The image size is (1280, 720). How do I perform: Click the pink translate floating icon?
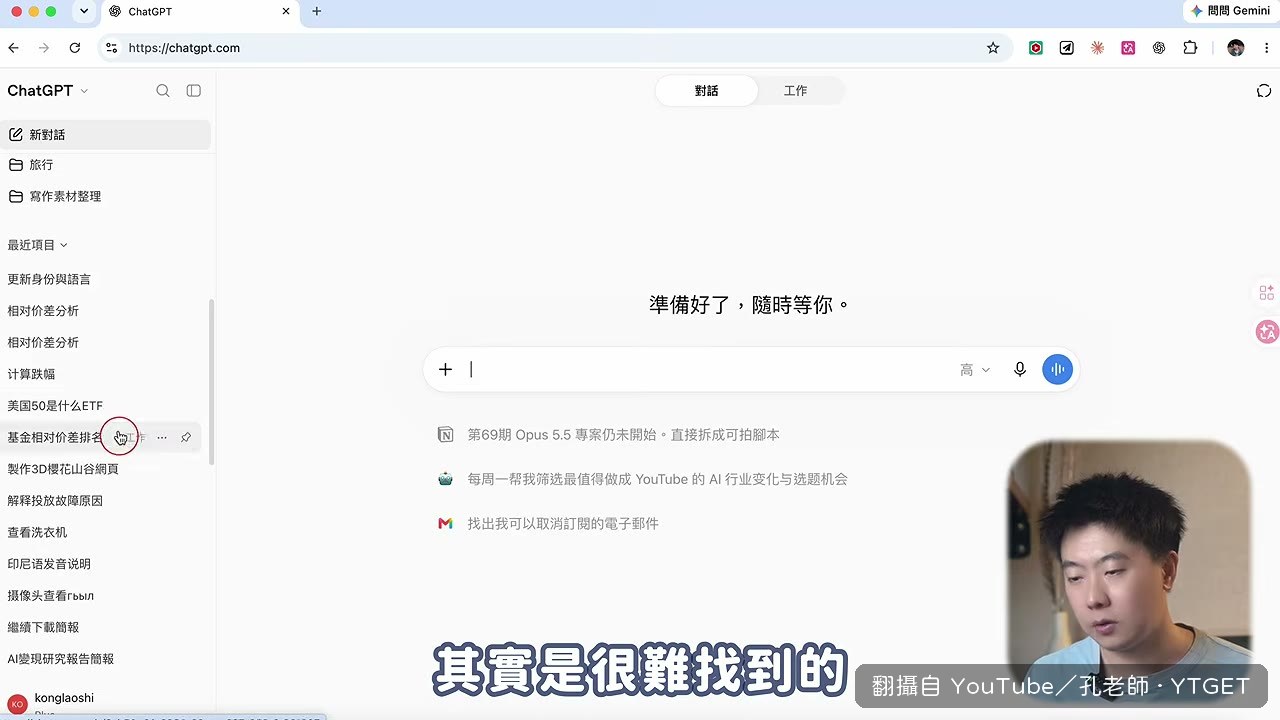[1267, 332]
